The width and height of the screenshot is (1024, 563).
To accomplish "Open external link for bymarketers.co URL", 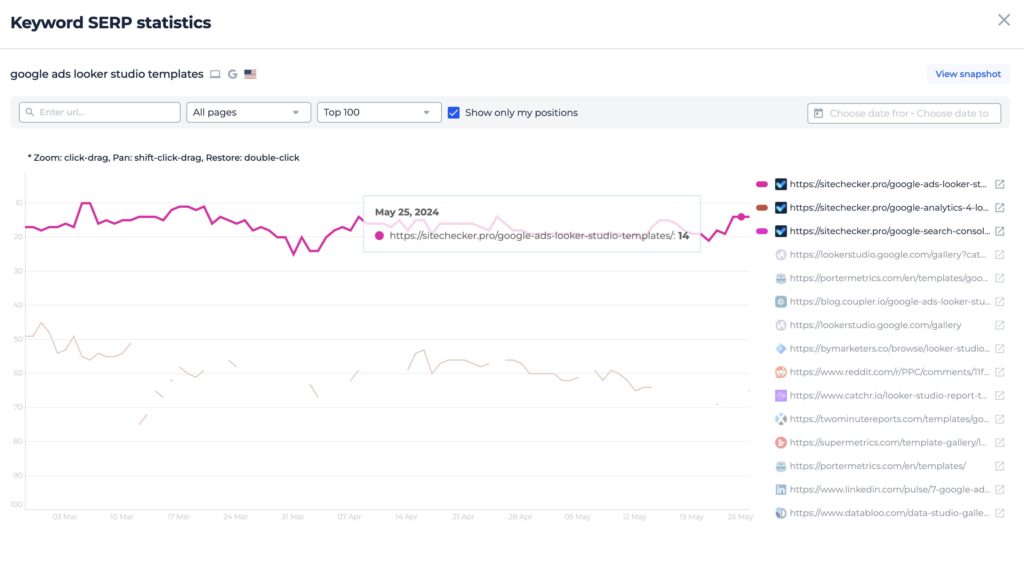I will [x=999, y=349].
